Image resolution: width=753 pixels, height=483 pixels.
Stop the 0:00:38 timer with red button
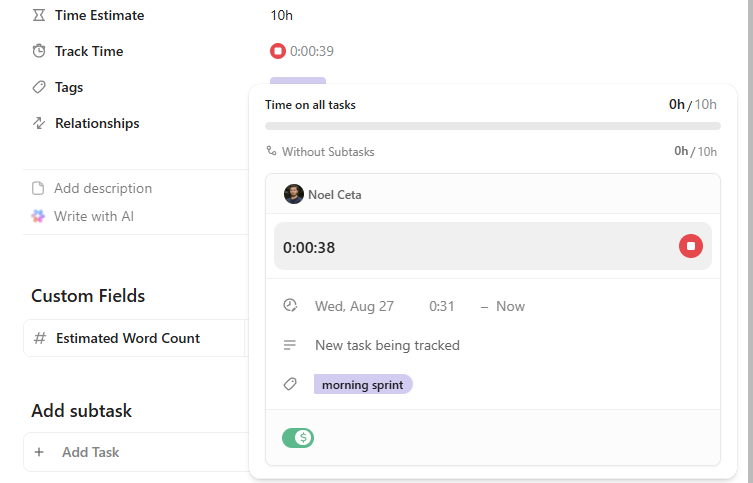point(691,246)
